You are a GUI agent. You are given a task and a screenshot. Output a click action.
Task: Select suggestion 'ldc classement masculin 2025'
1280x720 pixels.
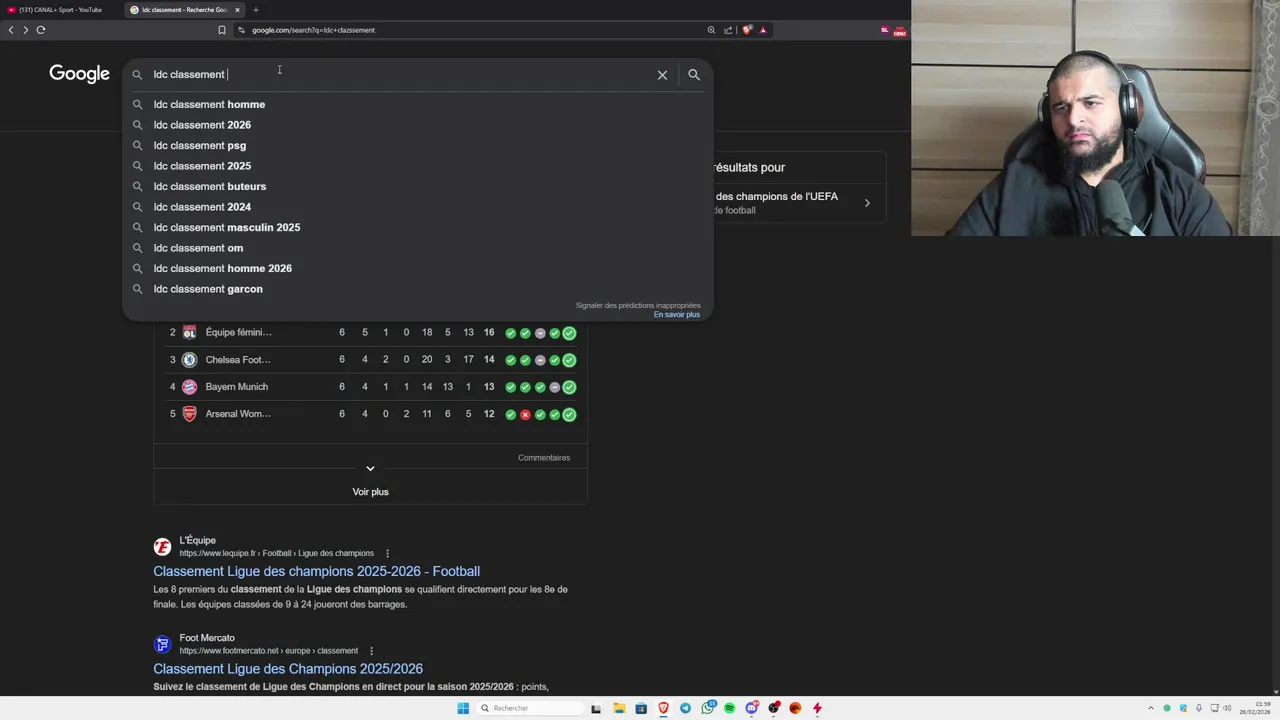click(x=418, y=227)
